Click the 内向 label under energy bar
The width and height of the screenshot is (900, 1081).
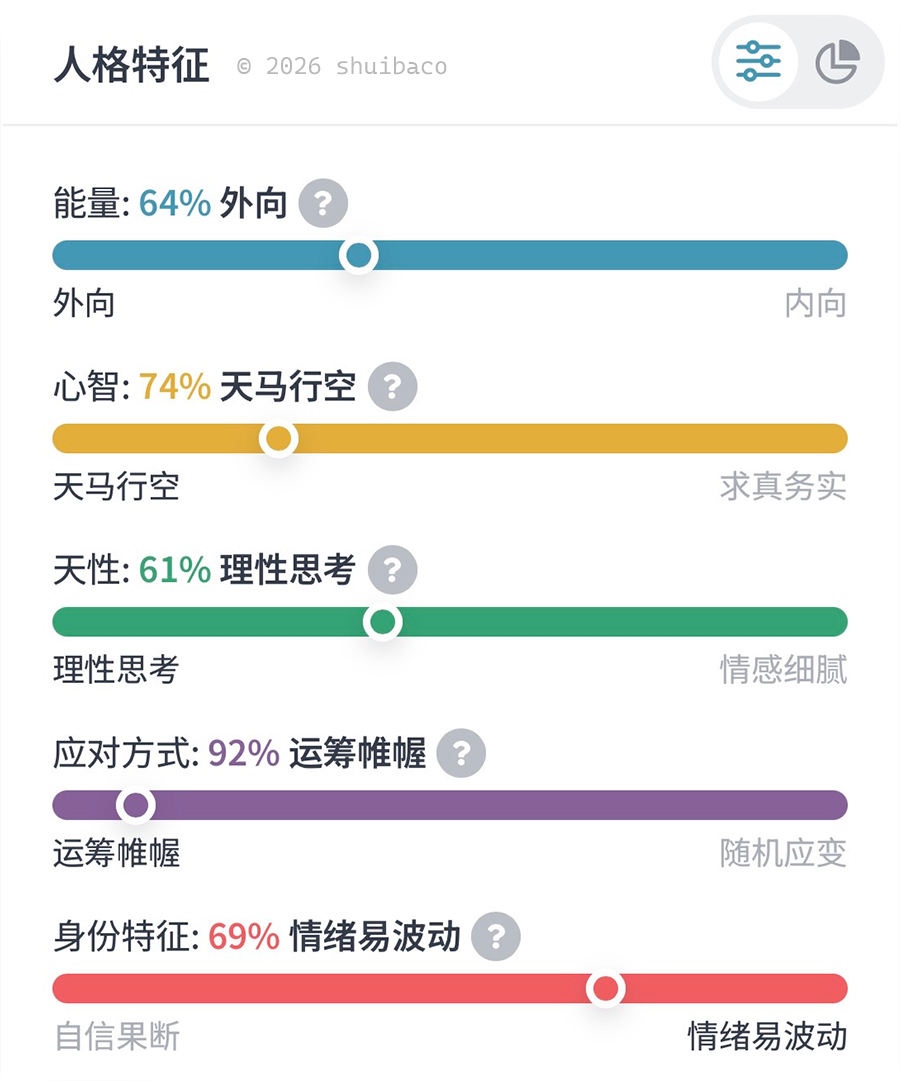coord(815,304)
